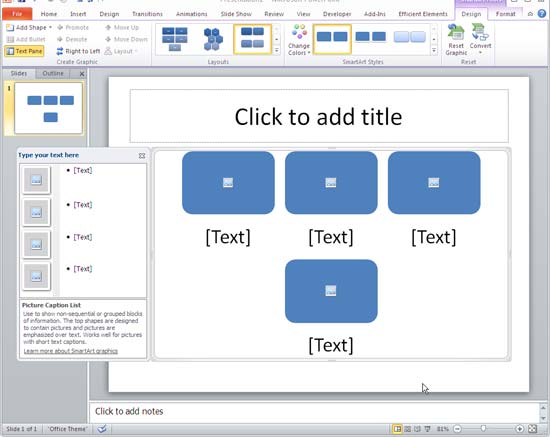The image size is (550, 437).
Task: Click the zoom out minus button
Action: click(x=457, y=429)
